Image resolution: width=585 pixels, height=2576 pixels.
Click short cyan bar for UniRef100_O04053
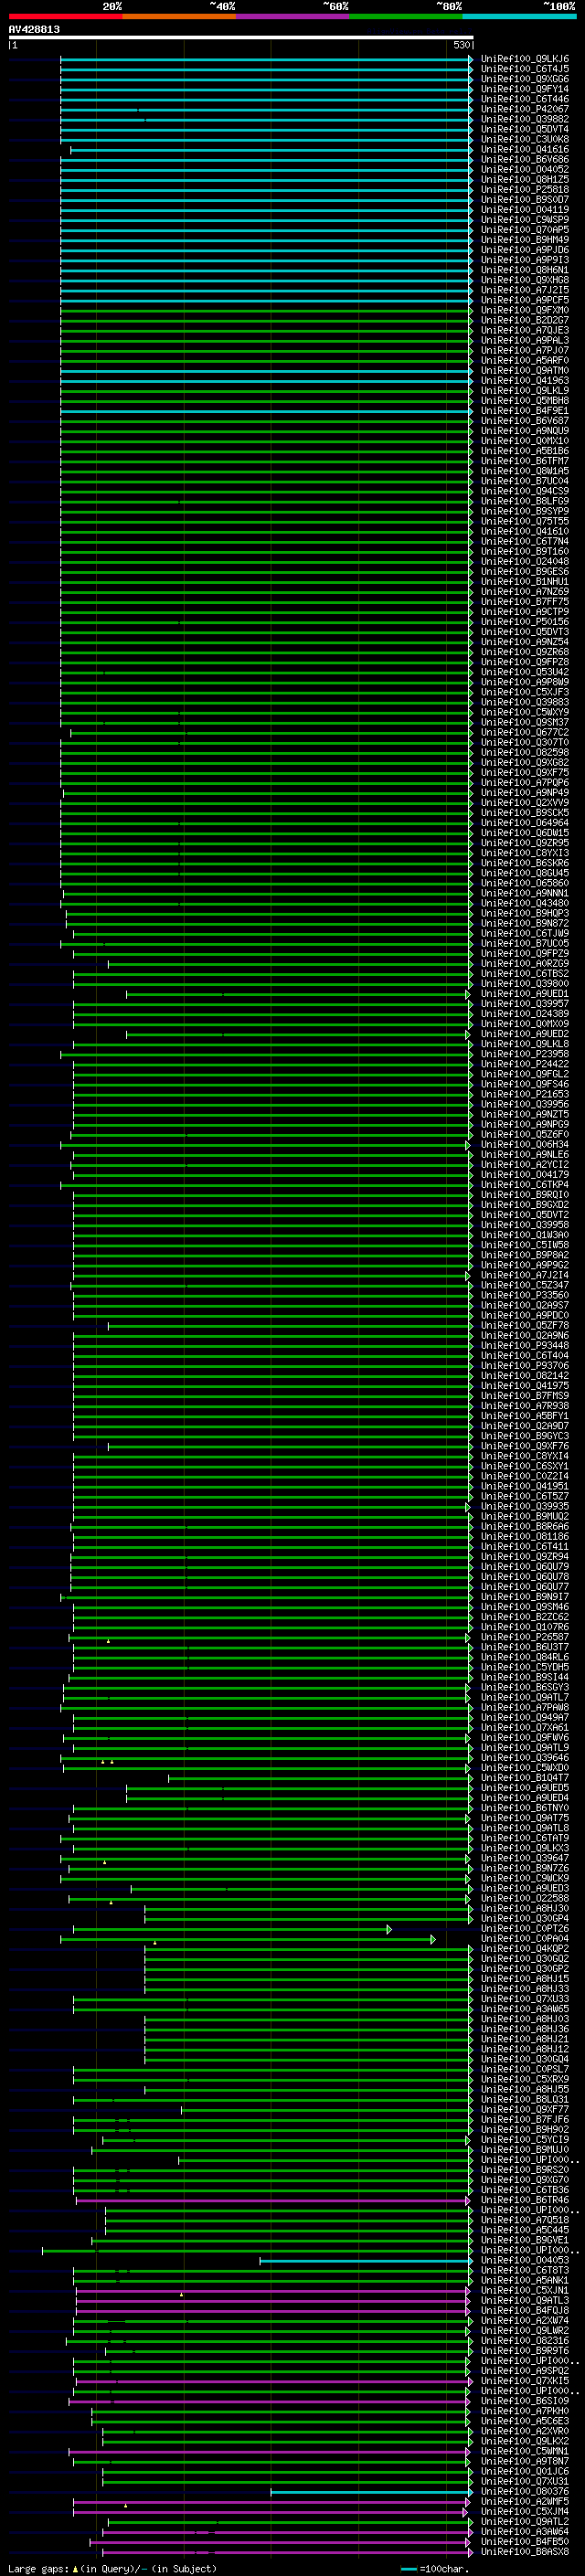pos(366,2260)
